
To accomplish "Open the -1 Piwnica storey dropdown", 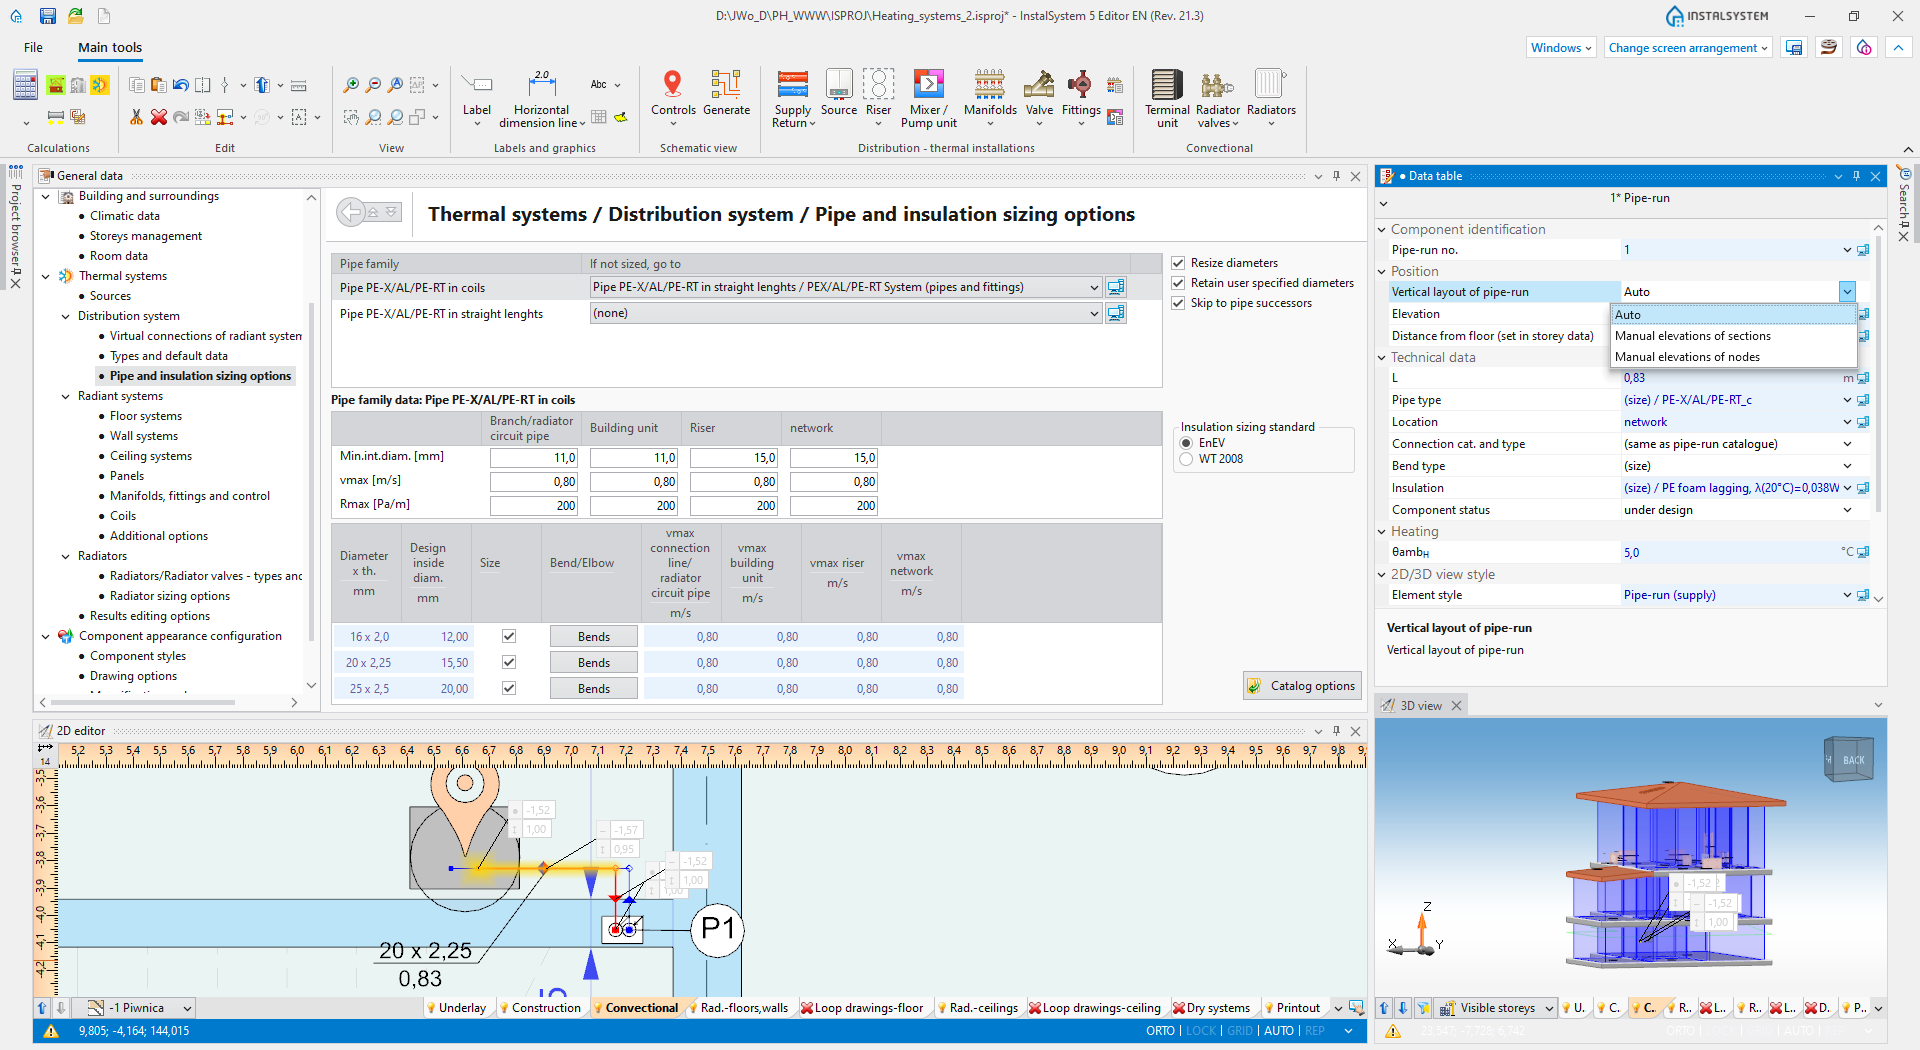I will click(x=187, y=1008).
